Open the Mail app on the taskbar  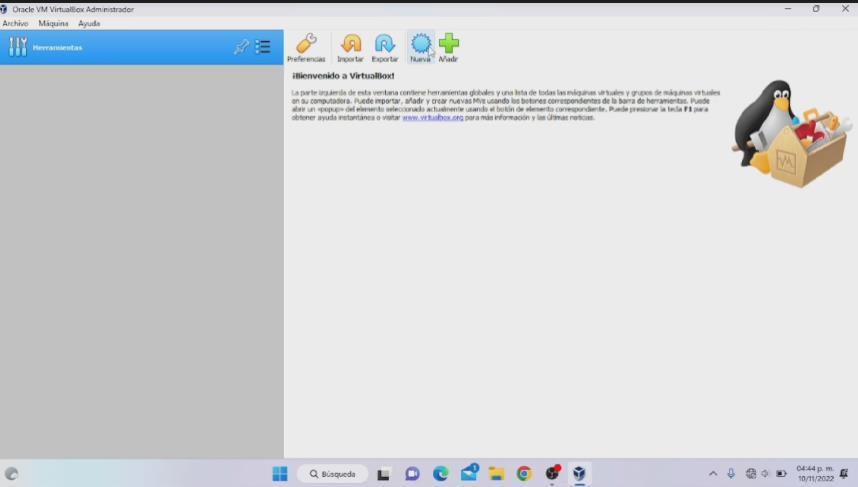point(469,473)
